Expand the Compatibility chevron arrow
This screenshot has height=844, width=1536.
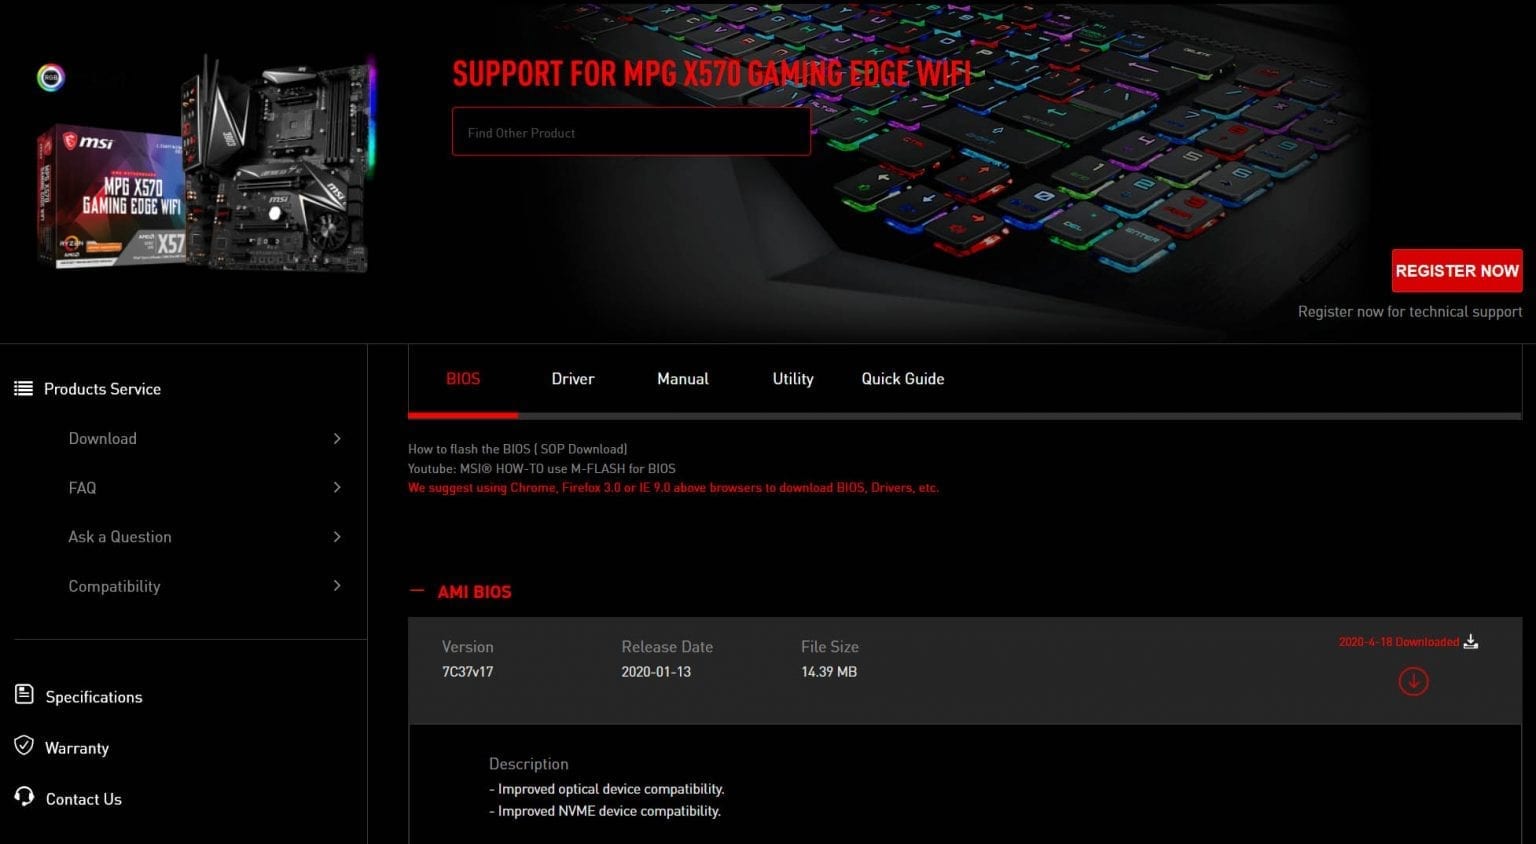click(337, 585)
